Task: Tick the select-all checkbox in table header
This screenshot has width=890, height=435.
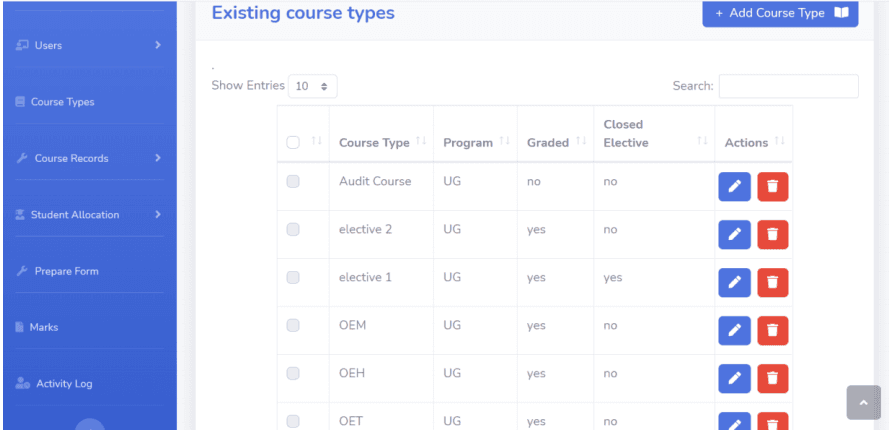Action: [x=293, y=143]
